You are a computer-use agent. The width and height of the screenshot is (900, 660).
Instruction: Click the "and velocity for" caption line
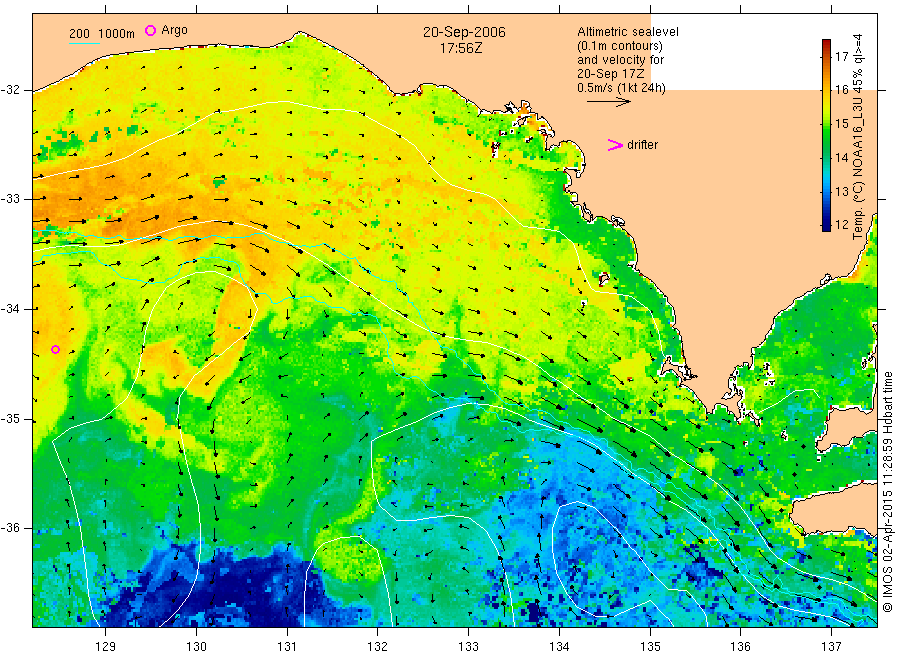[x=620, y=60]
